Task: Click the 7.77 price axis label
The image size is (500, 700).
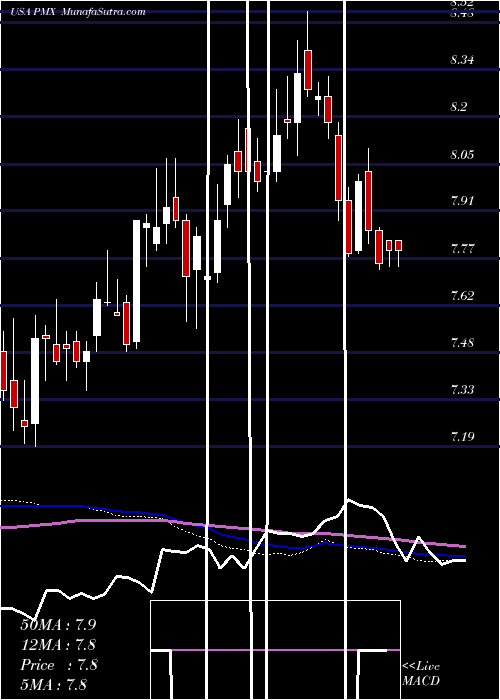Action: click(x=463, y=249)
